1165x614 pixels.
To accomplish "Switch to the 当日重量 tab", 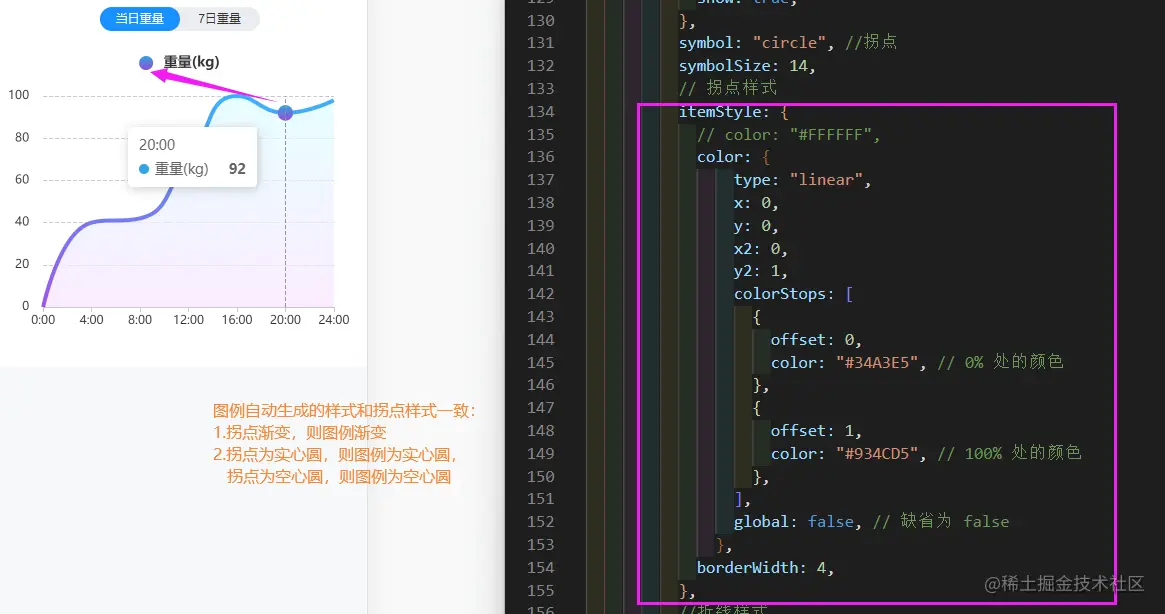I will pyautogui.click(x=140, y=19).
